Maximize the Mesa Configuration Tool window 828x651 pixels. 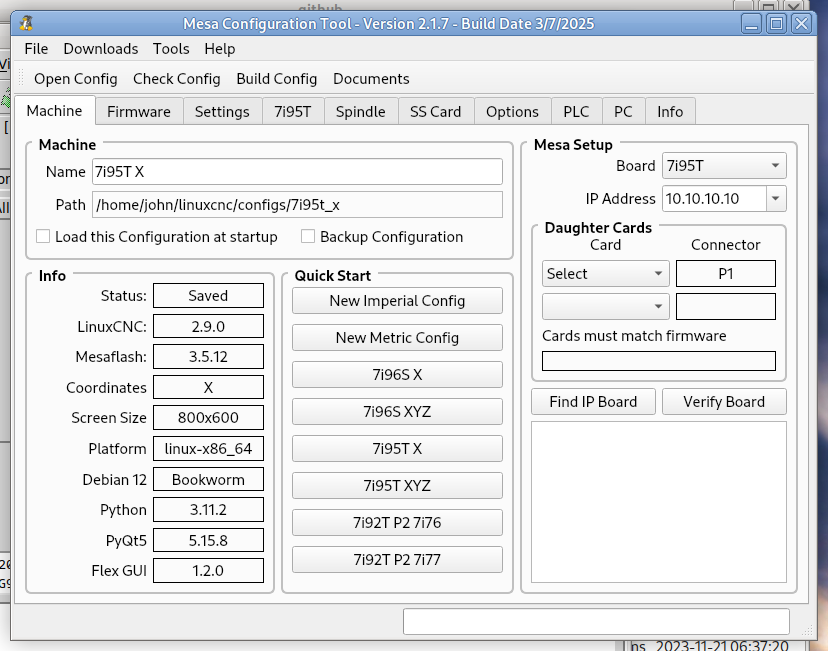(x=776, y=24)
